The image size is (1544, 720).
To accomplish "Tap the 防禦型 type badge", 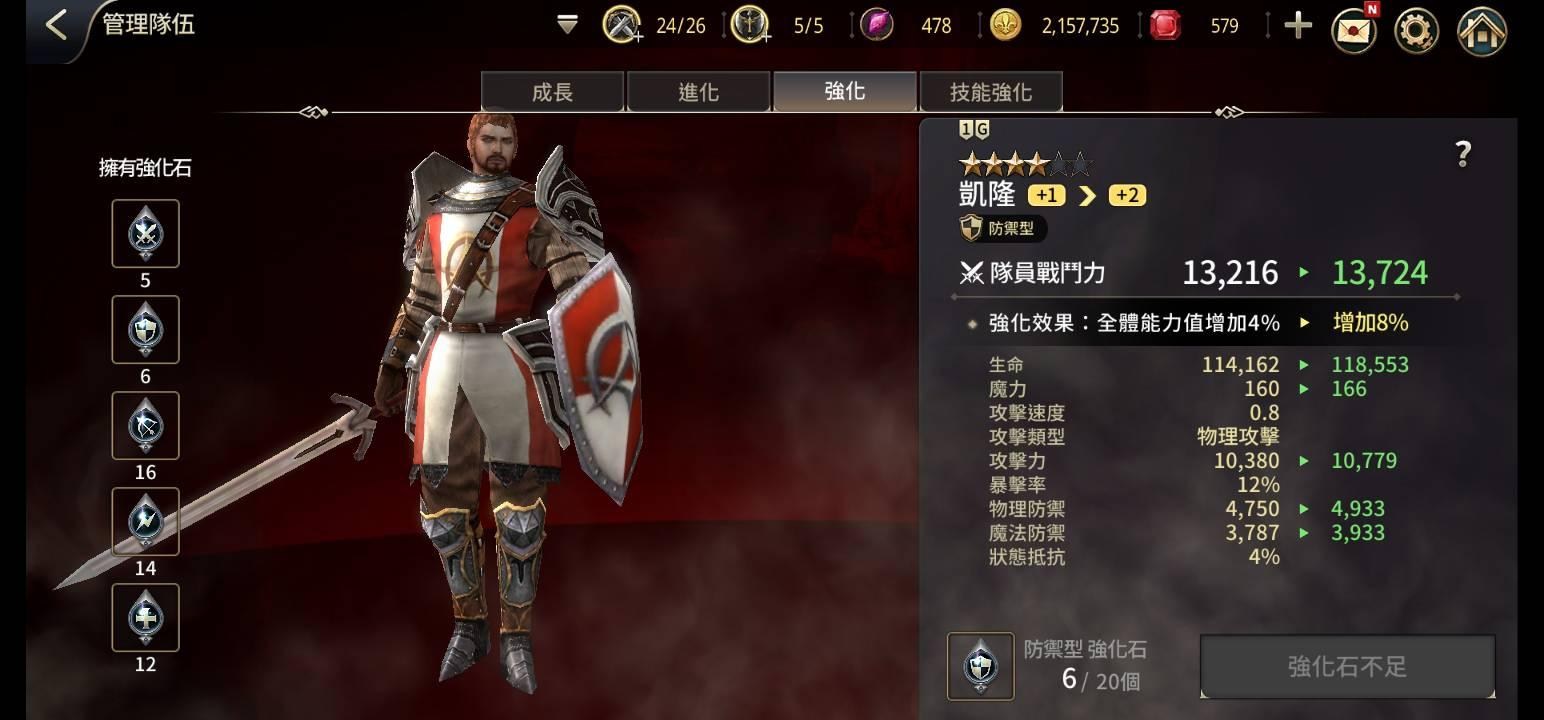I will tap(1003, 228).
